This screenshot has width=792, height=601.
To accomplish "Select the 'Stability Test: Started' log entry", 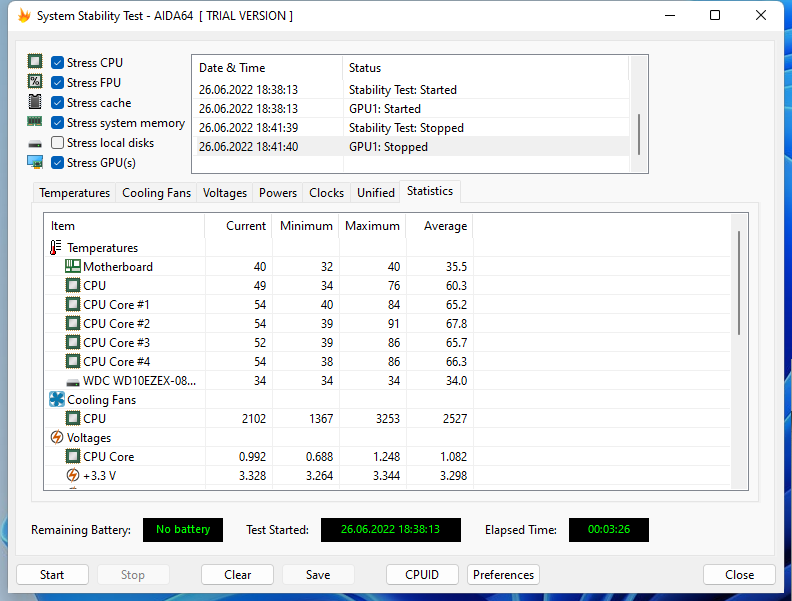I will 411,90.
